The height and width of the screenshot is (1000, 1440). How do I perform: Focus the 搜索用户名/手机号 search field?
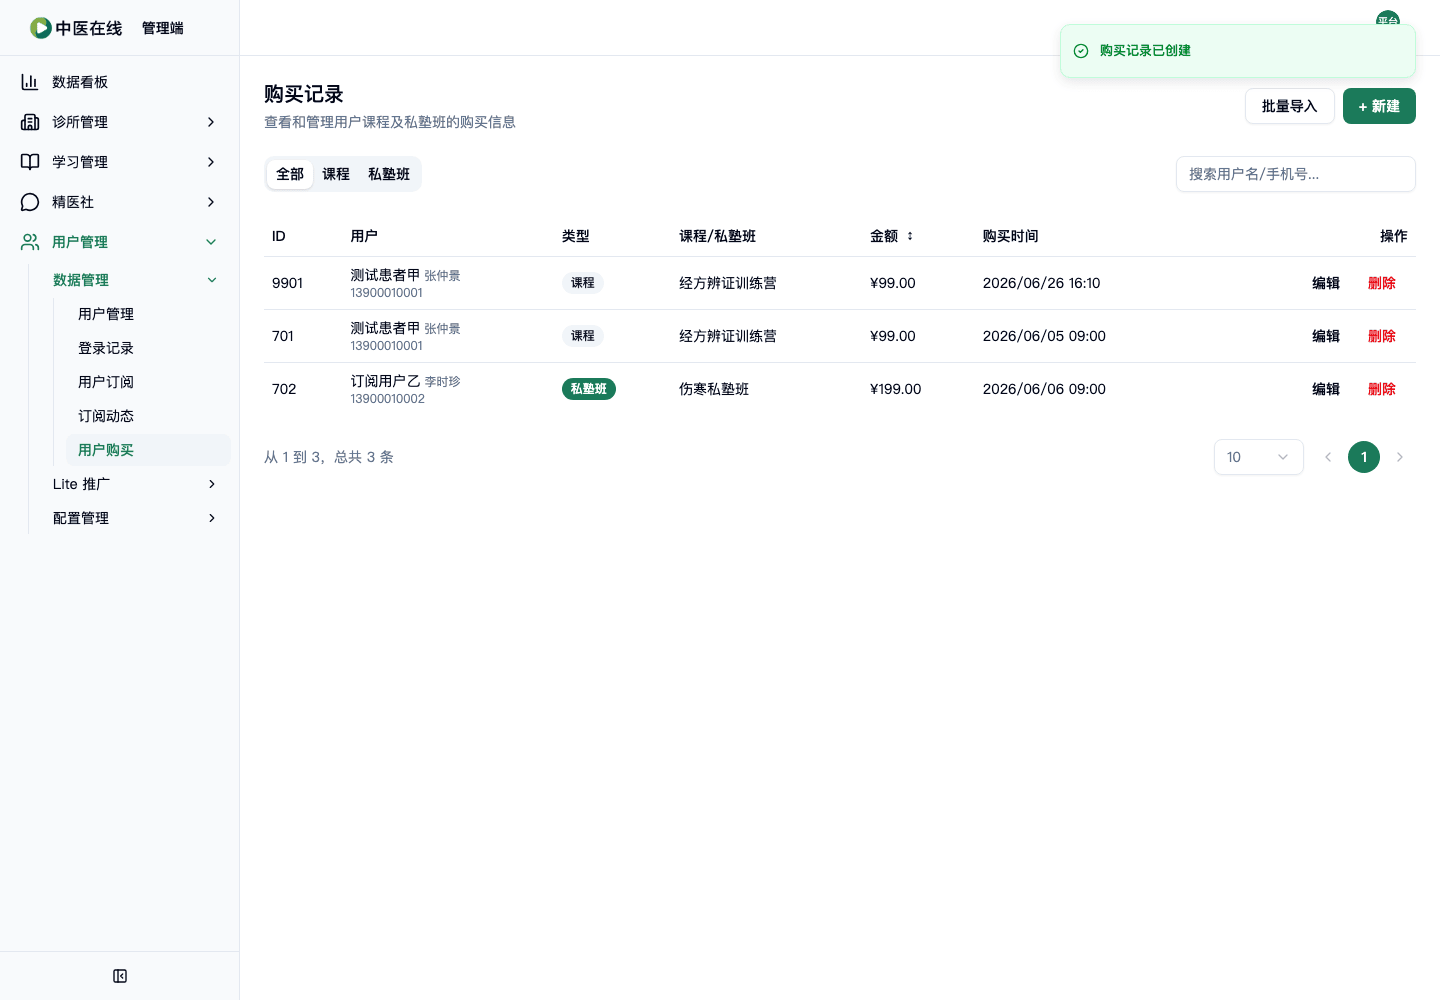[x=1295, y=174]
